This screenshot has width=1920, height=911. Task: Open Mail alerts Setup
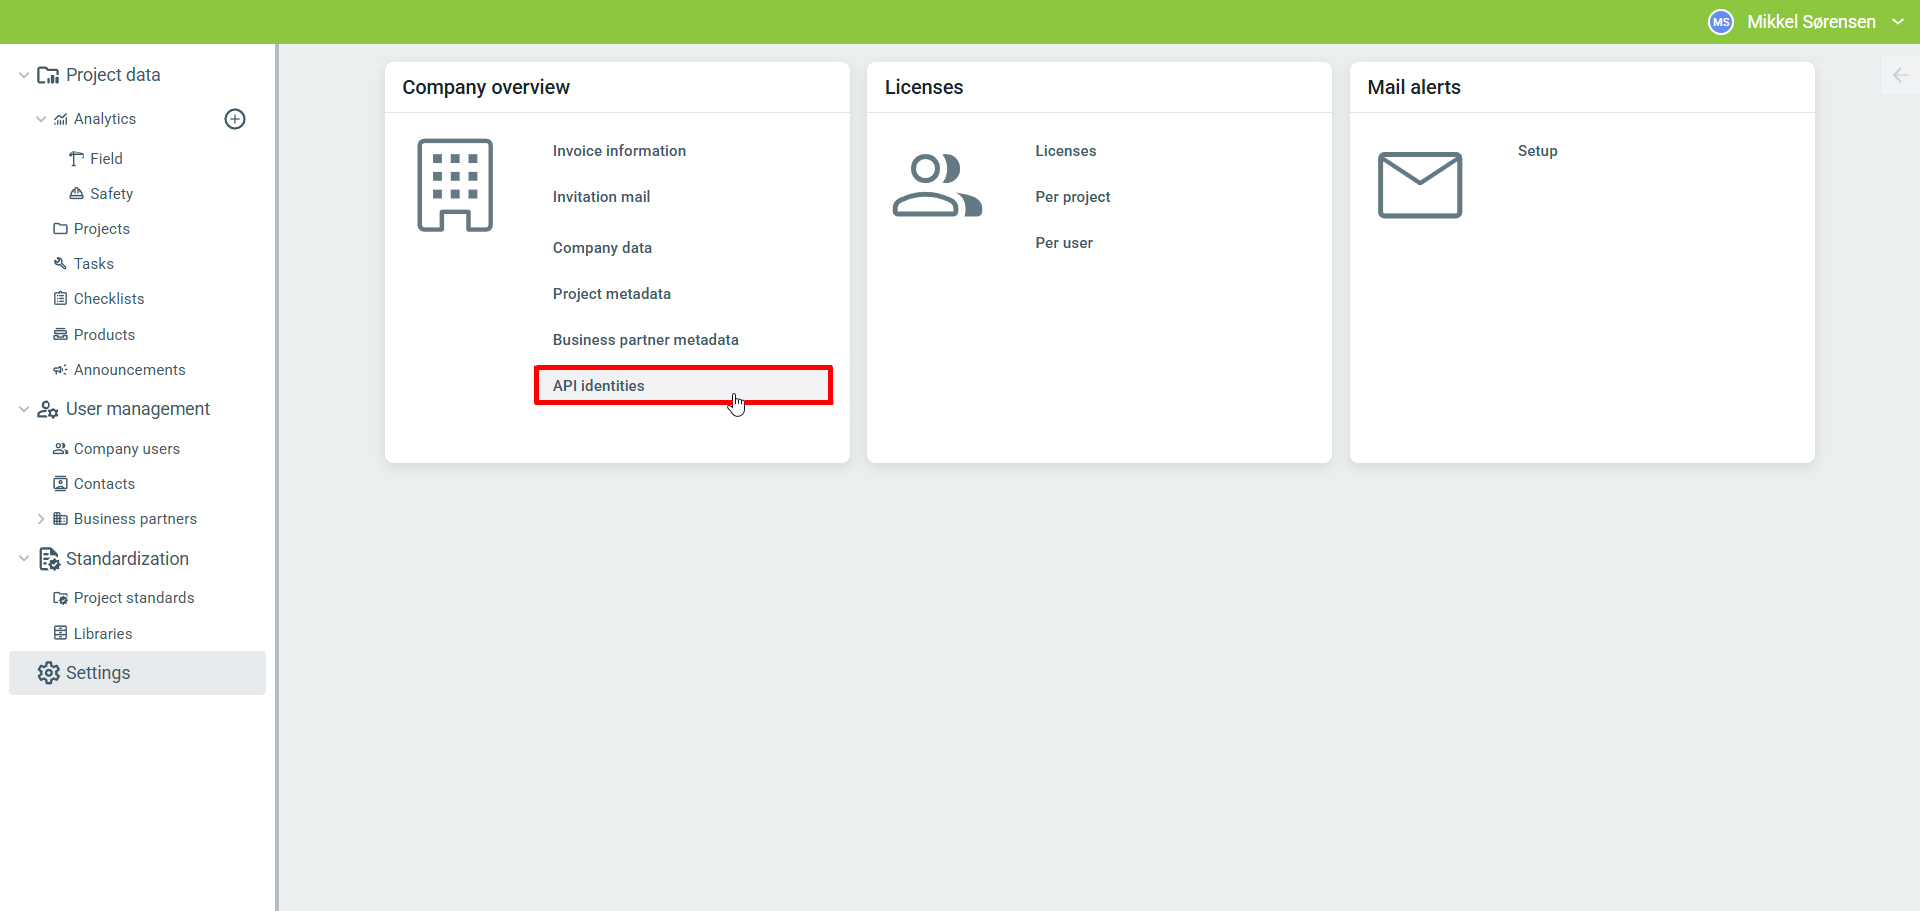pyautogui.click(x=1537, y=151)
